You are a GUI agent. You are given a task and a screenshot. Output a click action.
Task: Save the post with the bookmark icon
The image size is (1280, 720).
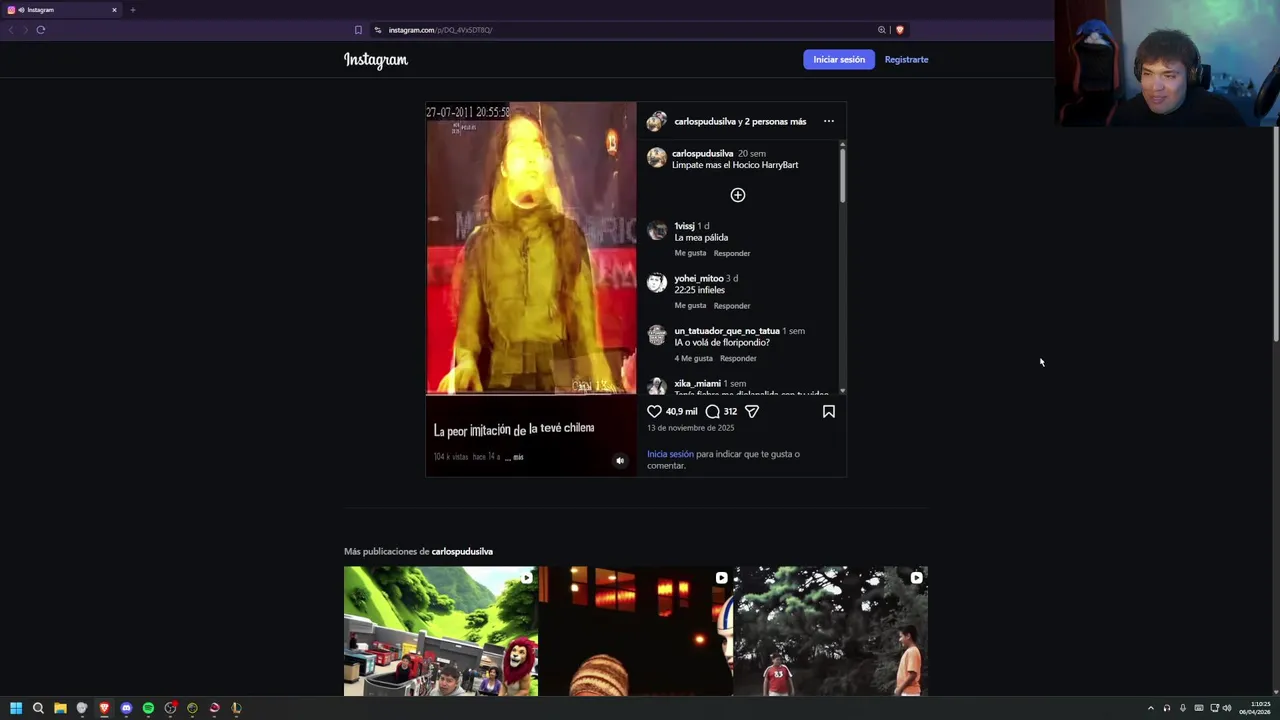tap(829, 411)
